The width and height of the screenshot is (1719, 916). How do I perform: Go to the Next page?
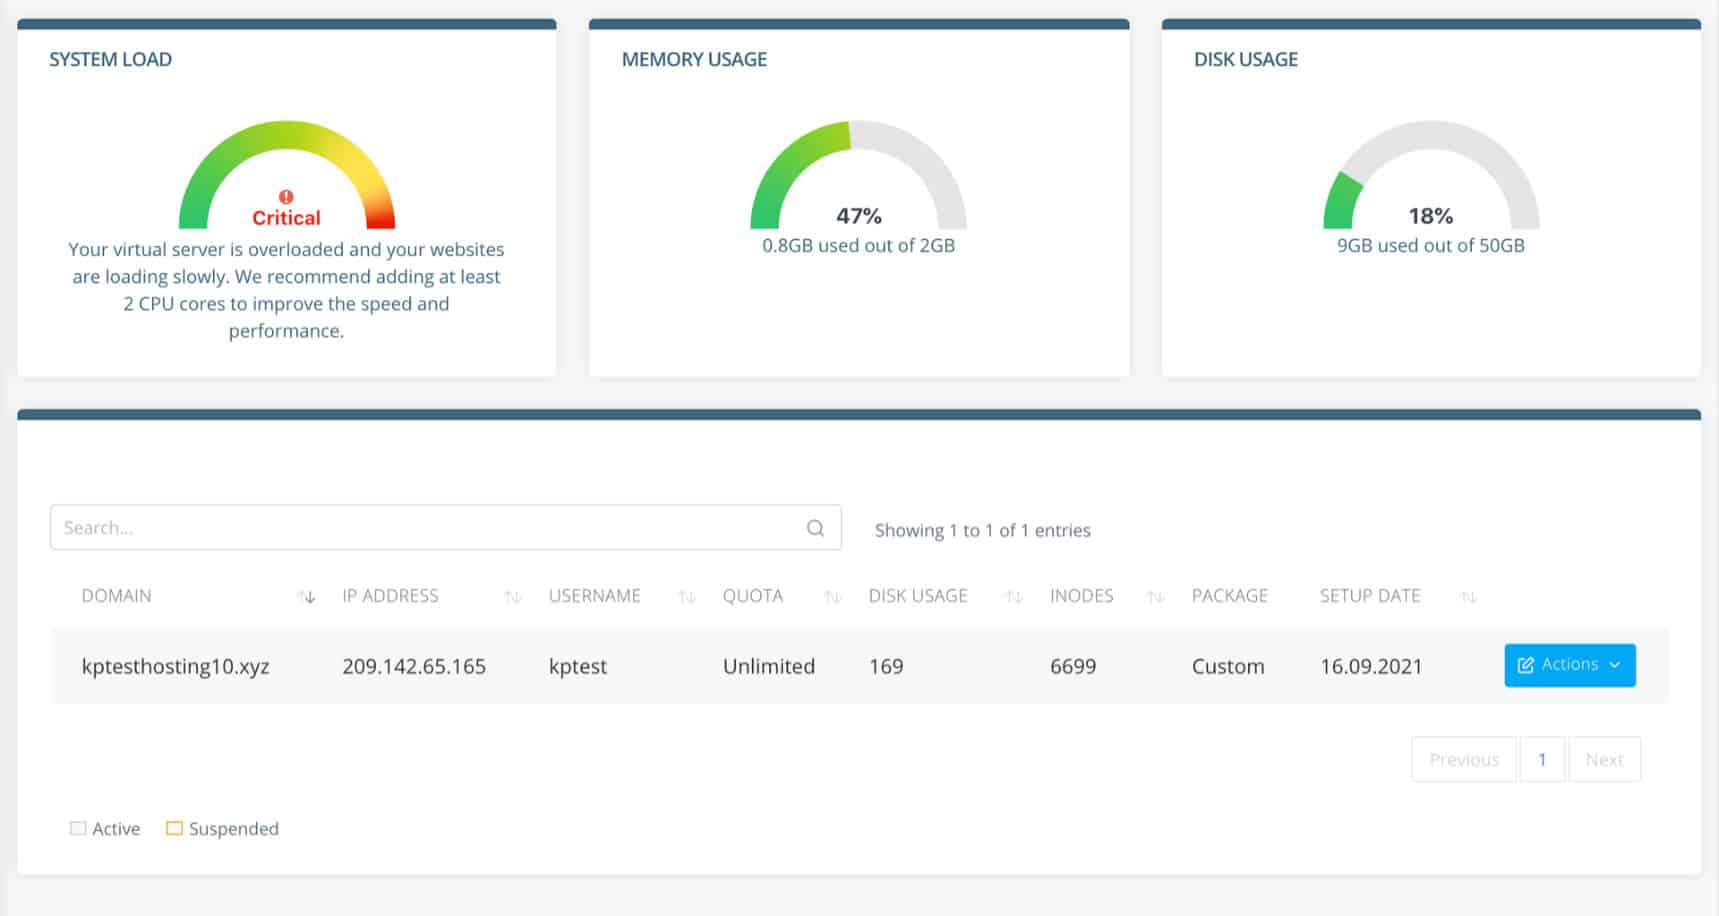click(x=1604, y=760)
